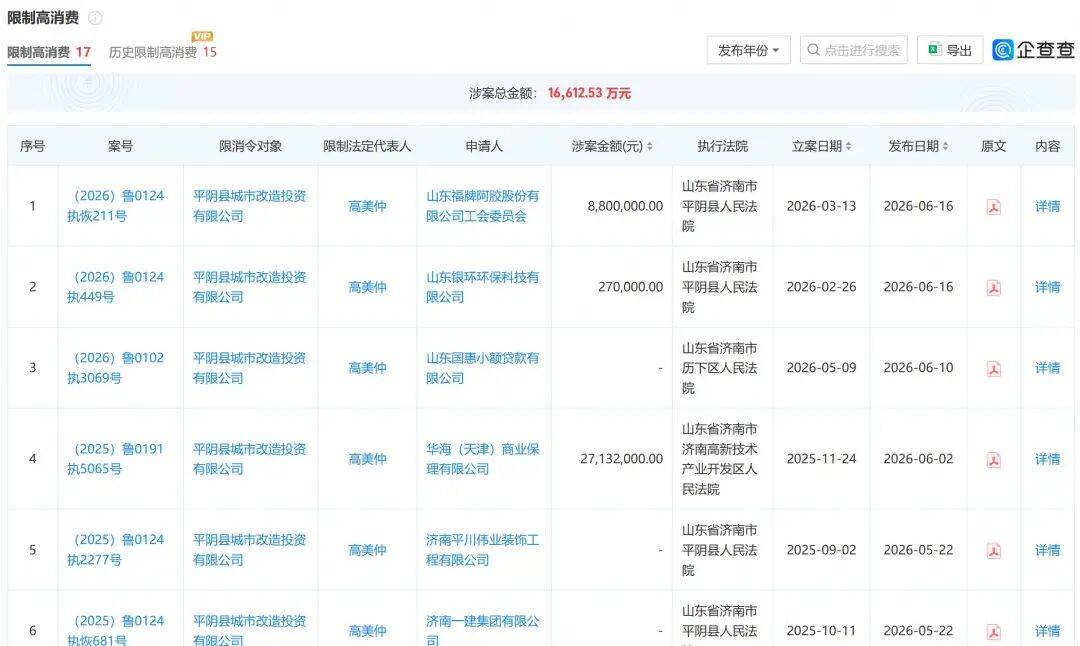The image size is (1080, 646).
Task: Click amount 8,800,000.00
Action: (625, 206)
